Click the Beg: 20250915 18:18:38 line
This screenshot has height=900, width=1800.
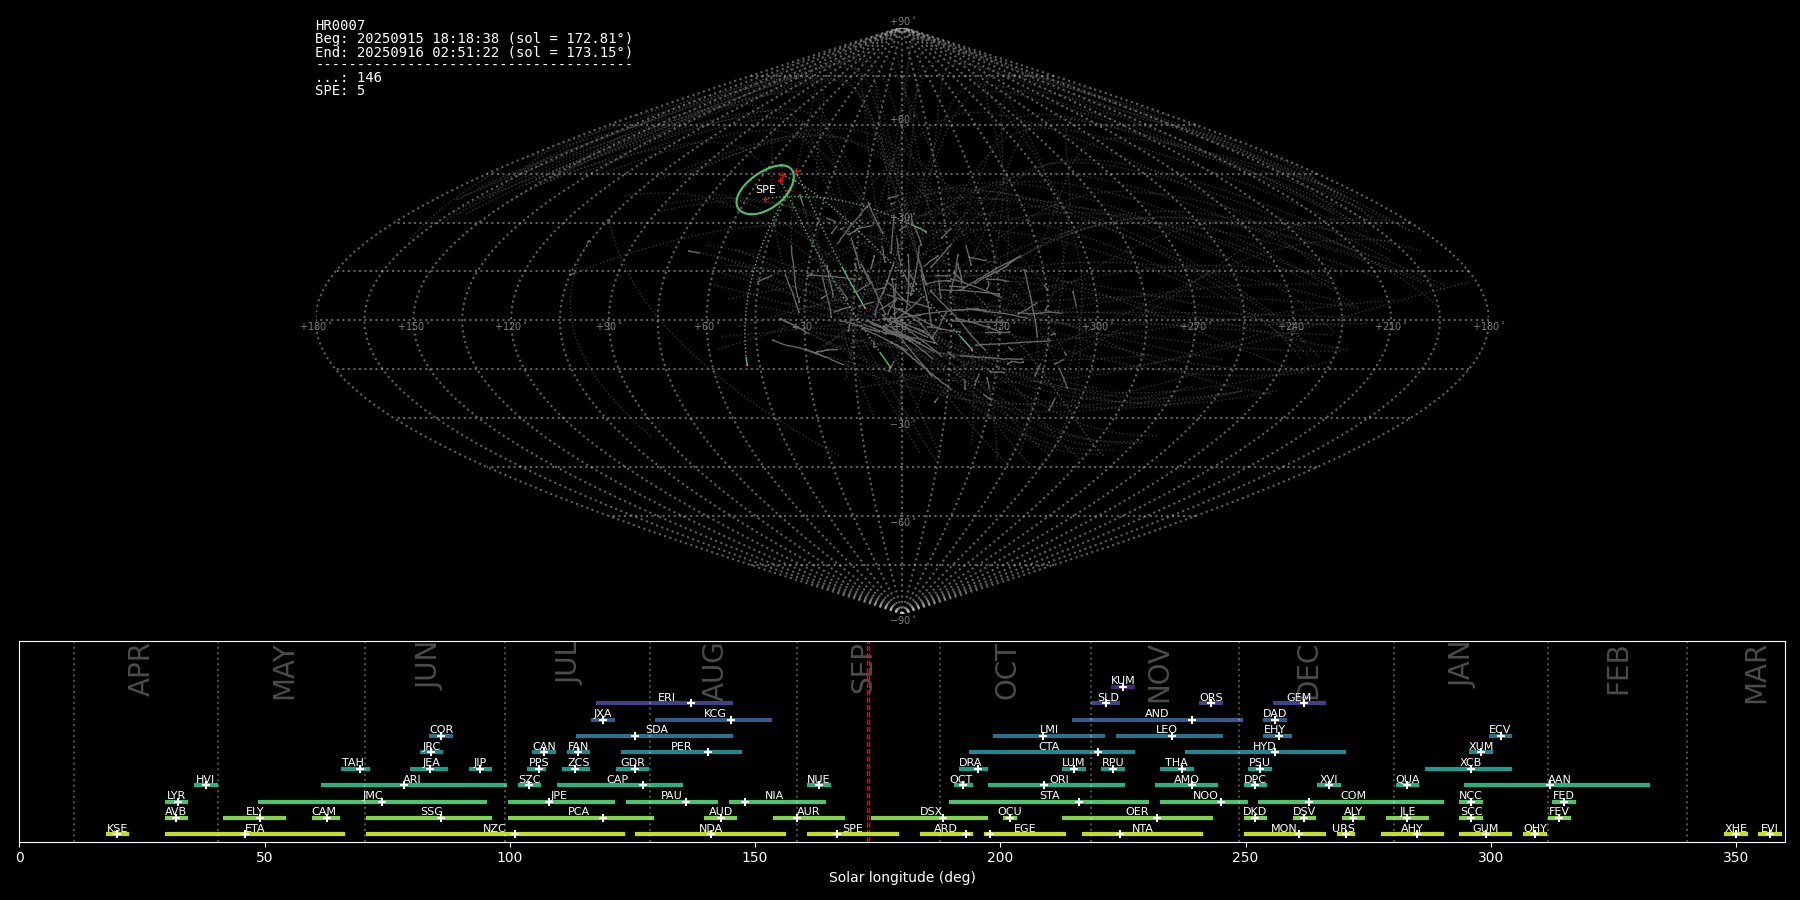tap(474, 39)
